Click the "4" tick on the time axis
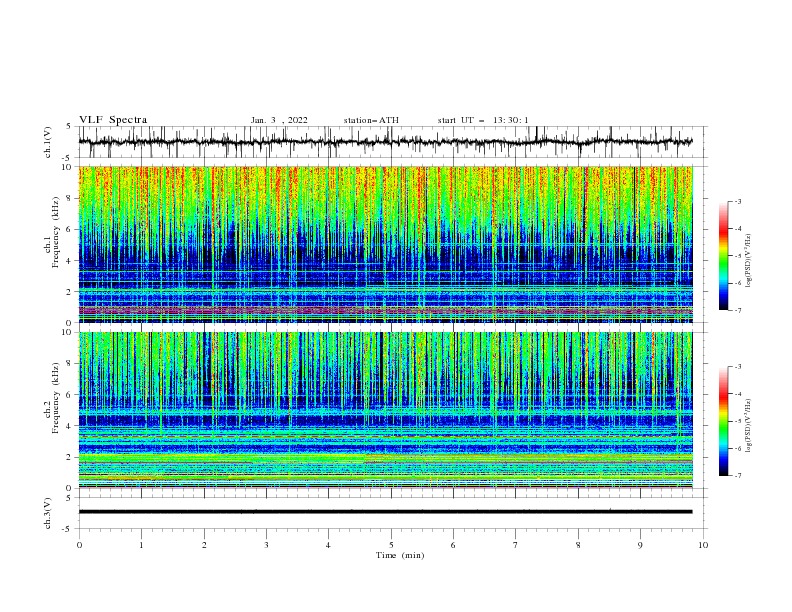Image resolution: width=792 pixels, height=612 pixels. (x=328, y=545)
